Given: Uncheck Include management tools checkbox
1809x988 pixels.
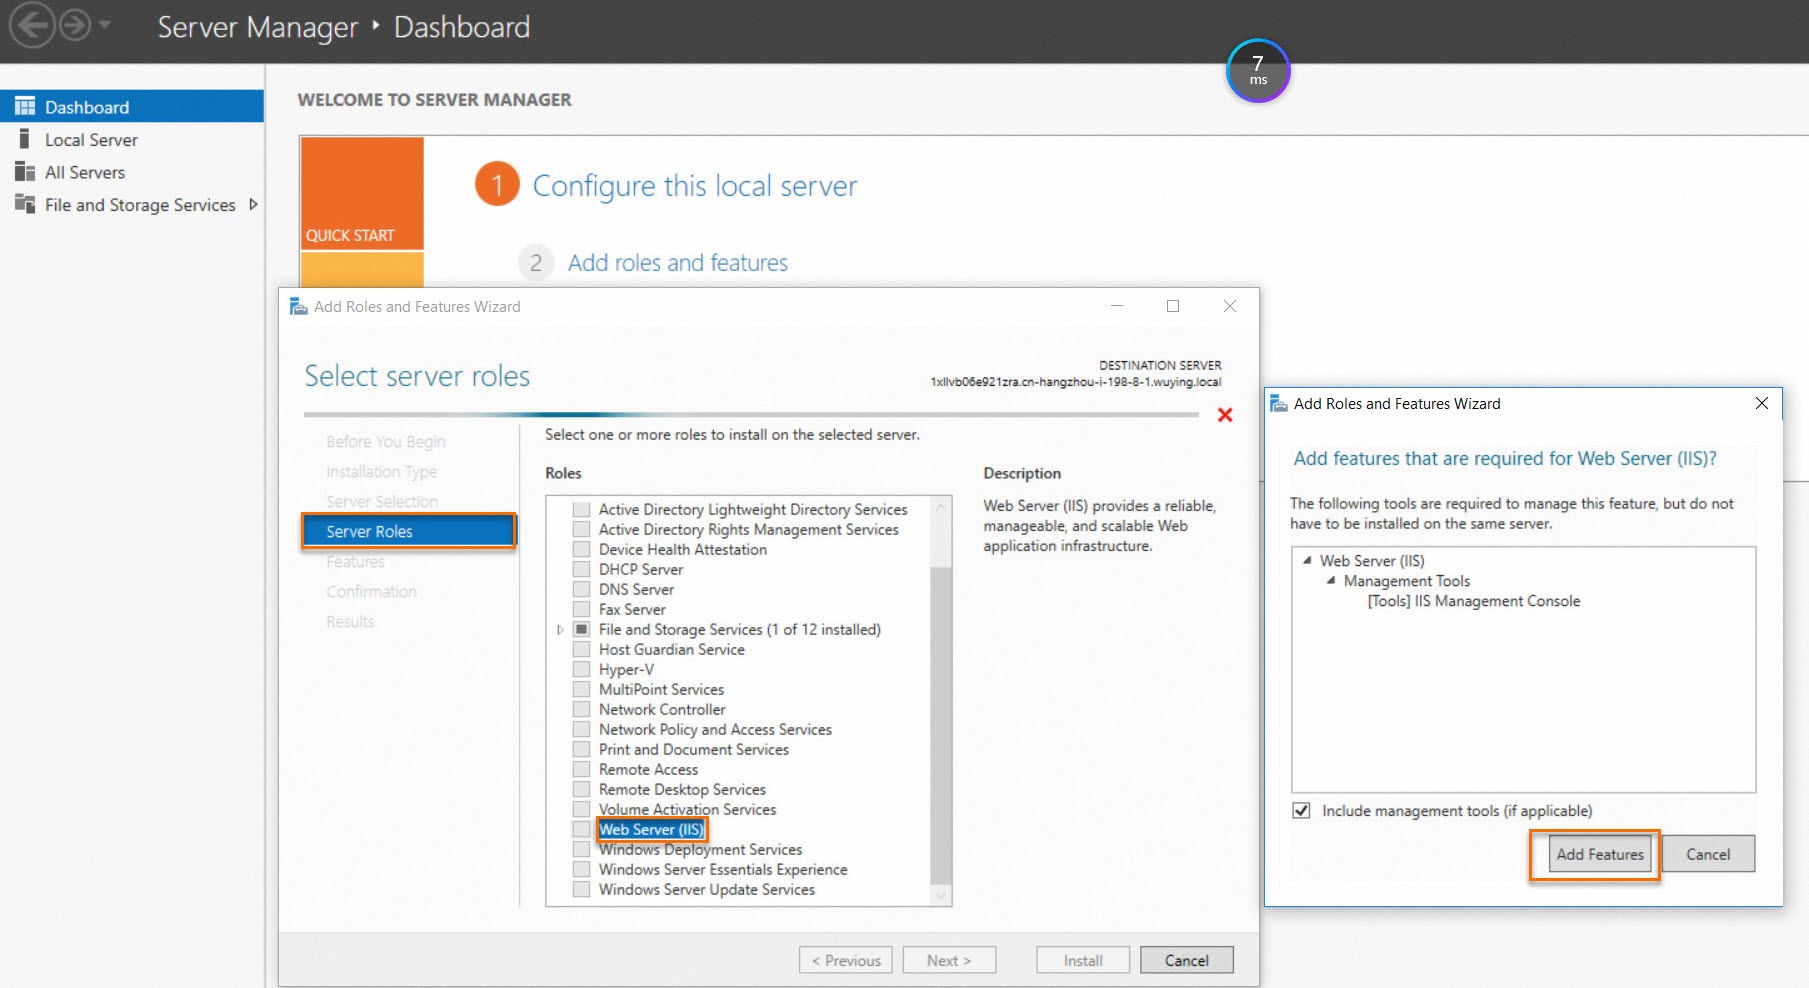Looking at the screenshot, I should (1301, 810).
